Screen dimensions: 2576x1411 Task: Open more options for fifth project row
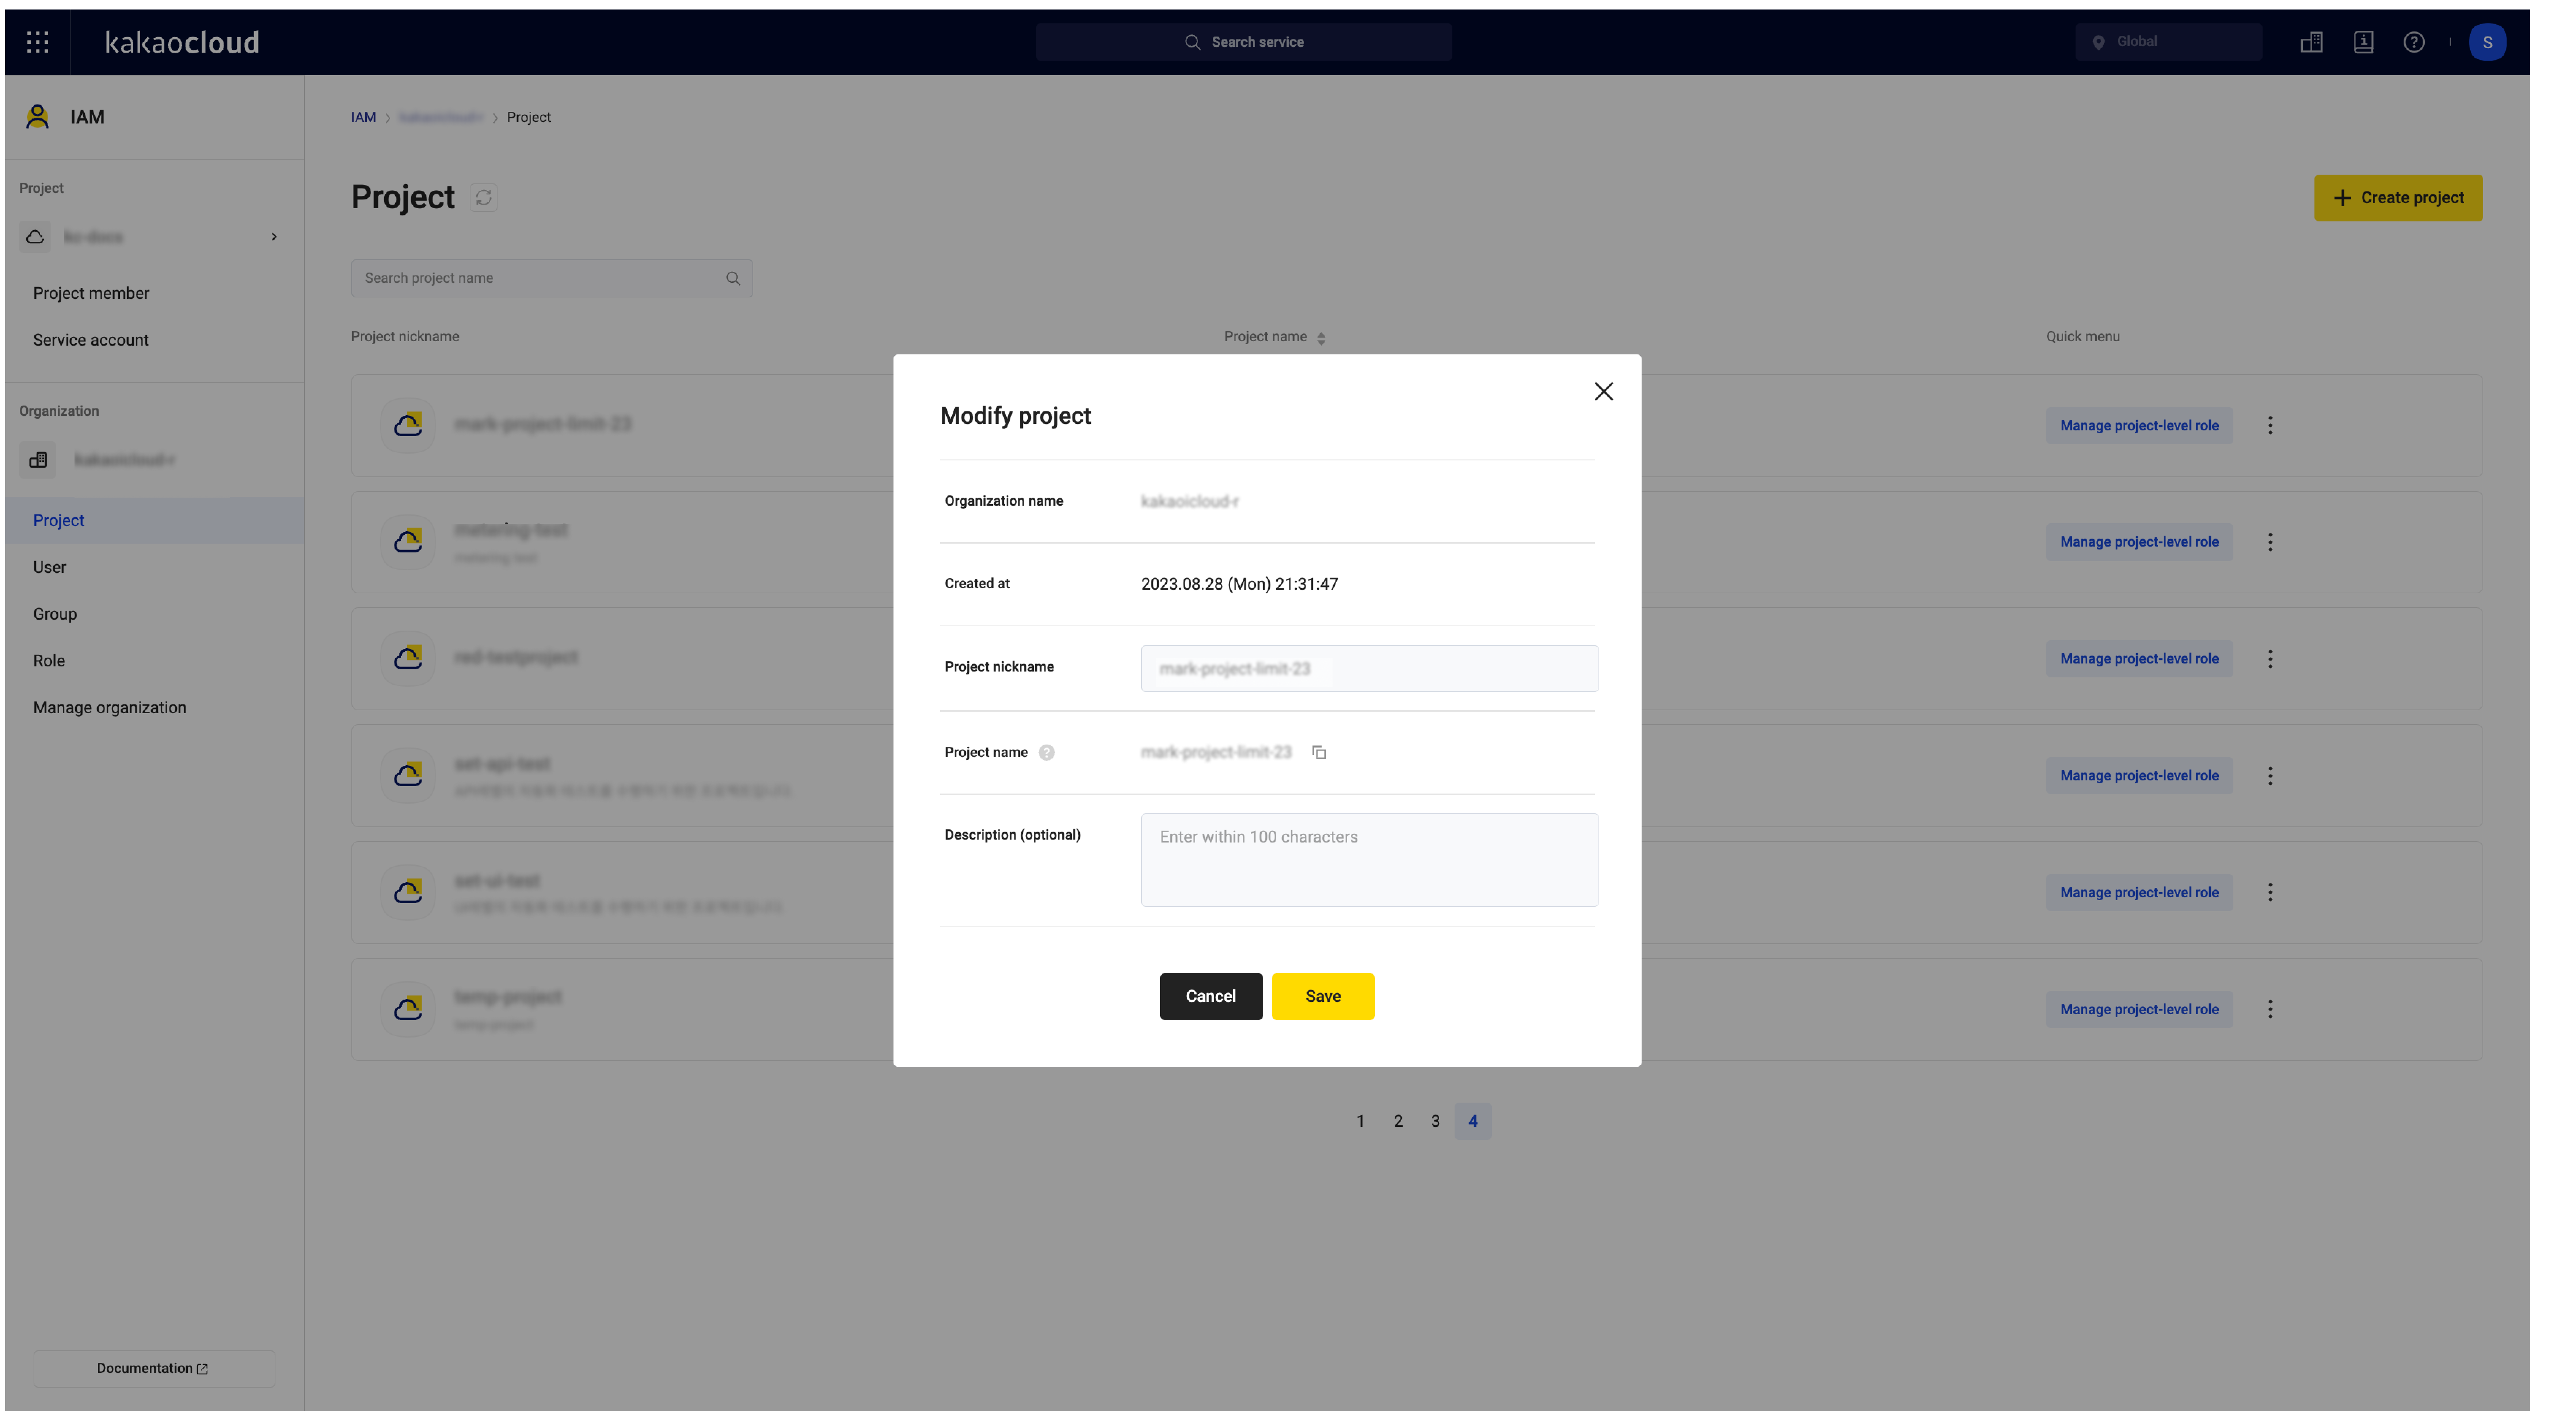point(2270,892)
